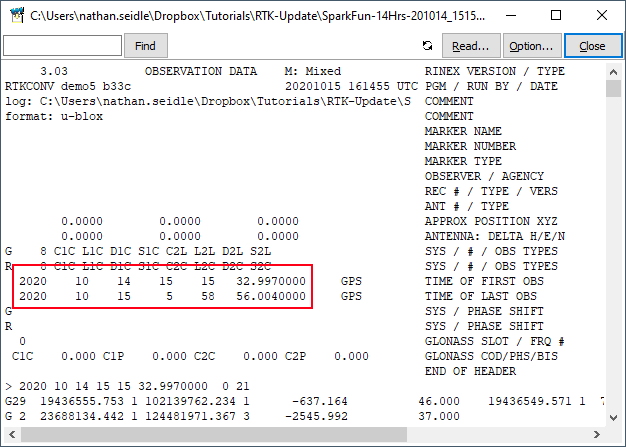This screenshot has height=447, width=626.
Task: Click 'MARKER TYPE' label
Action: point(463,162)
